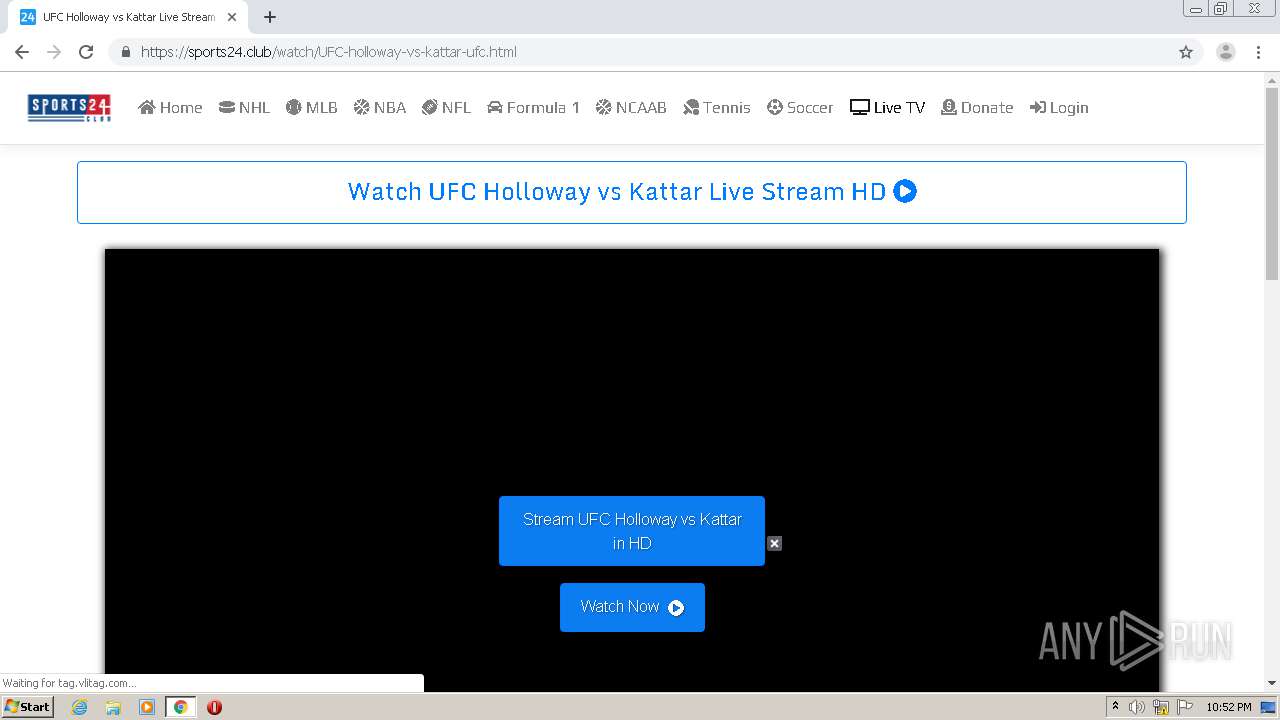Open the Windows Start menu
The height and width of the screenshot is (720, 1280).
tap(28, 707)
